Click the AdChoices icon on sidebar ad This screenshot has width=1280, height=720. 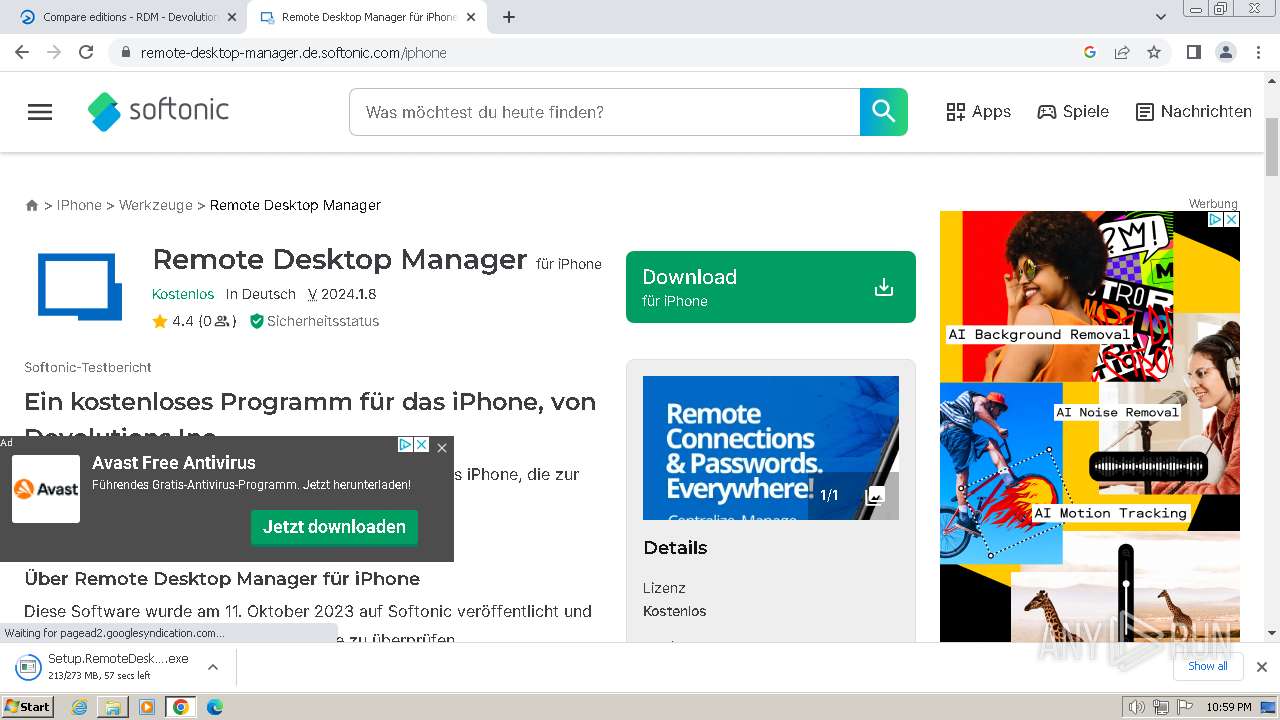pyautogui.click(x=1216, y=219)
